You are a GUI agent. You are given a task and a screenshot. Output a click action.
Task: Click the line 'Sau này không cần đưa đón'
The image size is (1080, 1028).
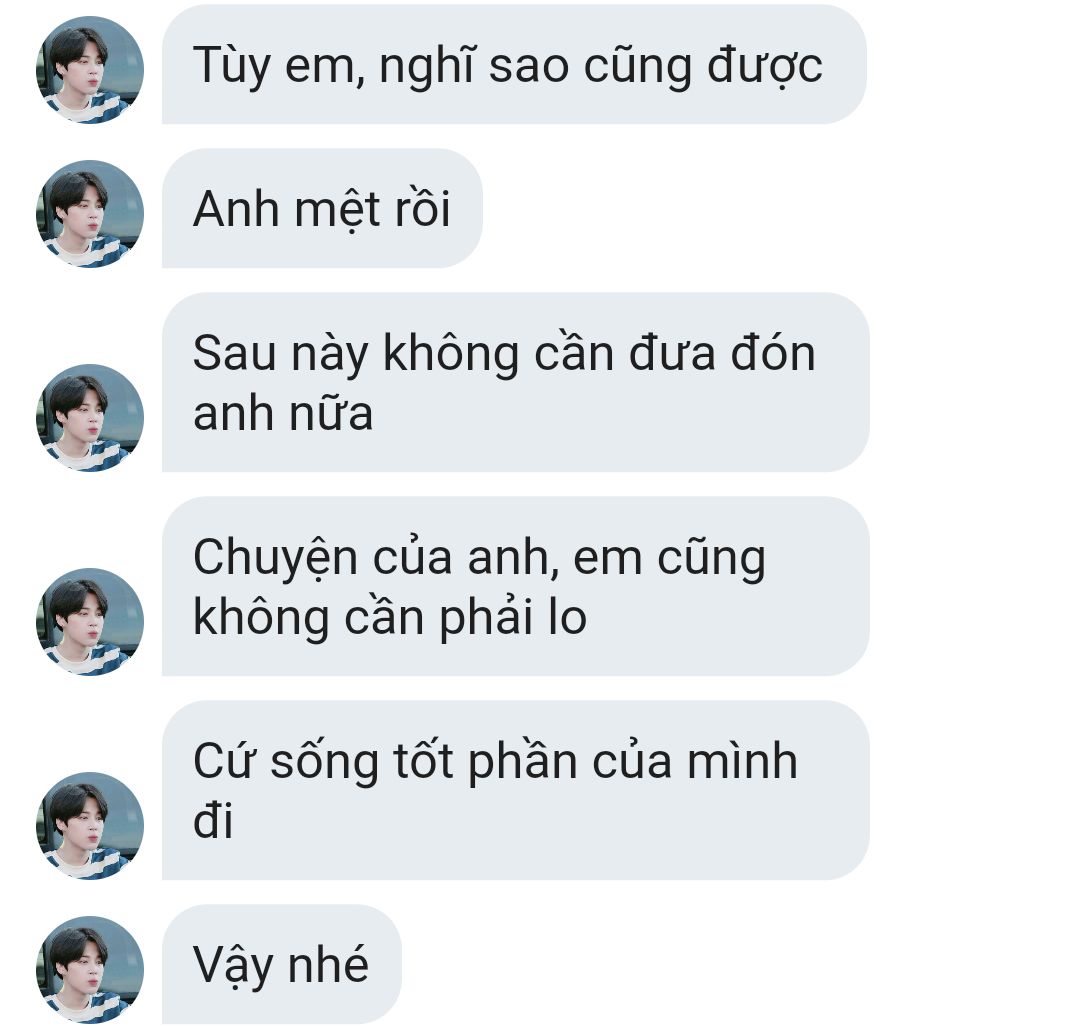(x=504, y=353)
